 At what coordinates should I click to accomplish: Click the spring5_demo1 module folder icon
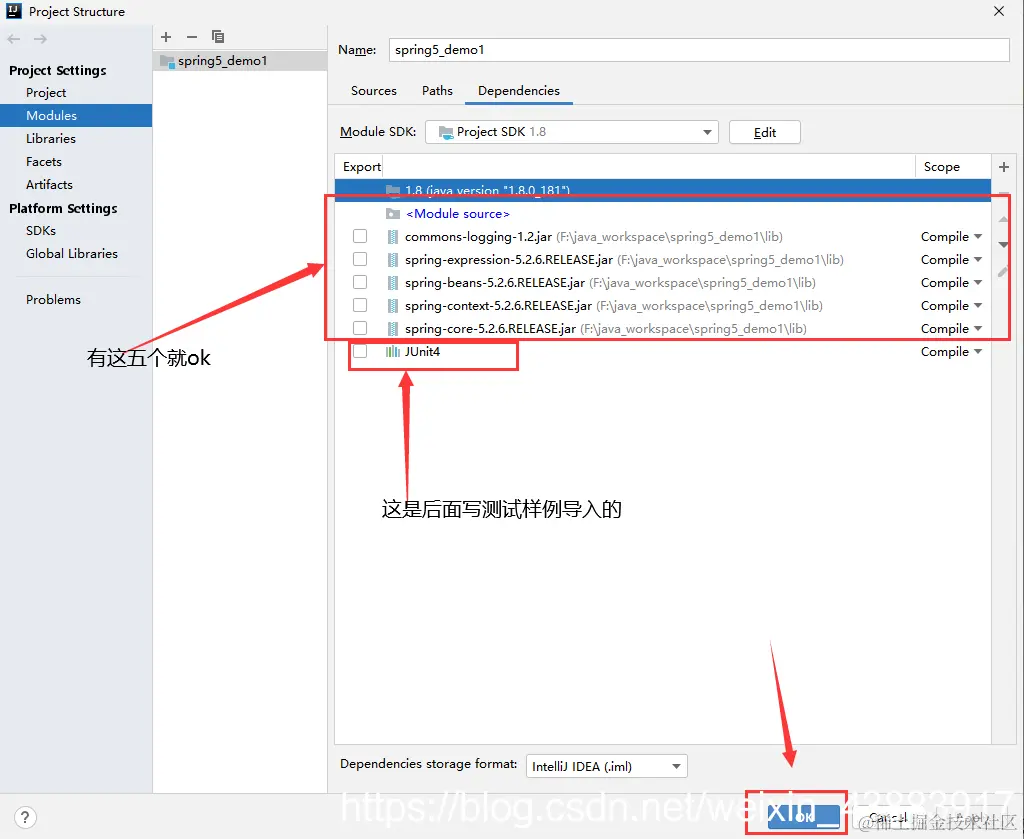tap(167, 61)
